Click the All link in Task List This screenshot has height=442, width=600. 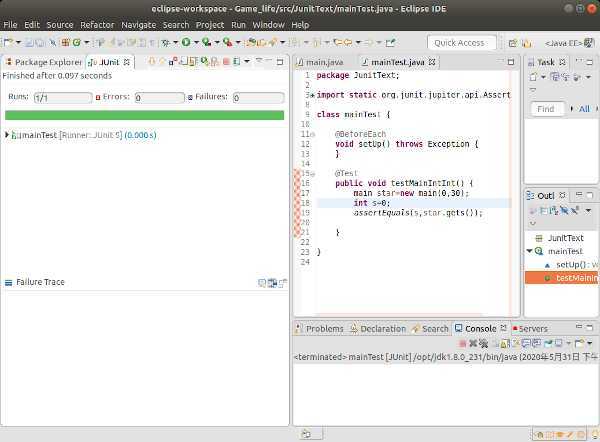tap(584, 109)
